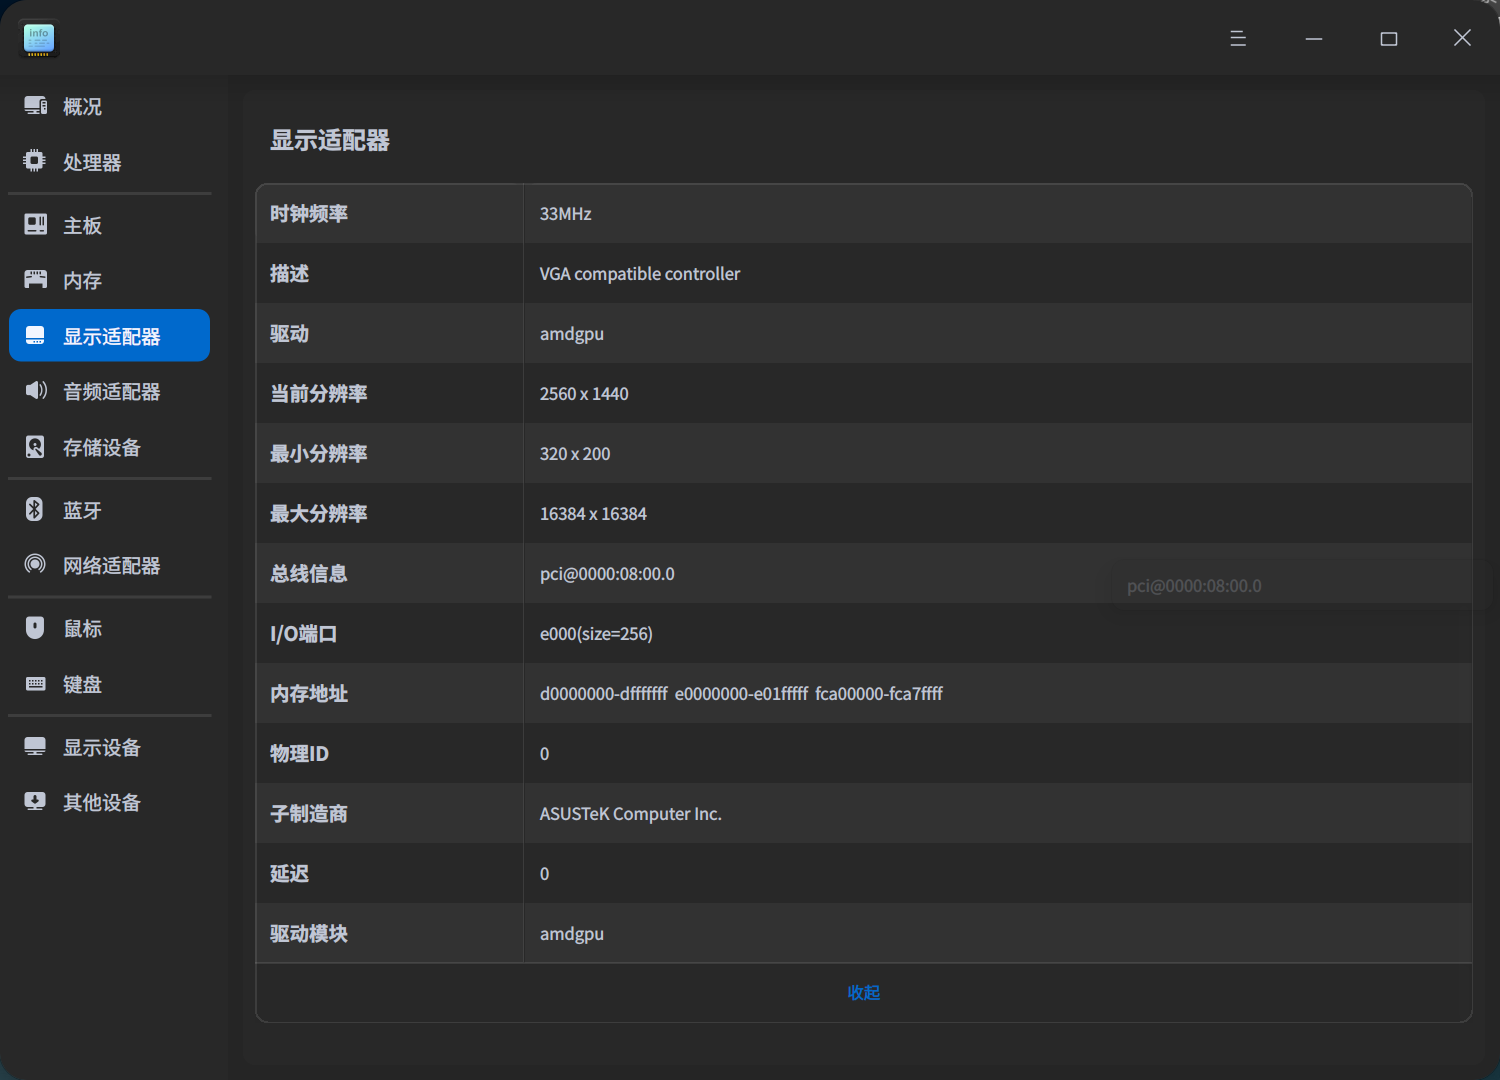Click the 物理ID row label
Viewport: 1500px width, 1080px height.
299,754
